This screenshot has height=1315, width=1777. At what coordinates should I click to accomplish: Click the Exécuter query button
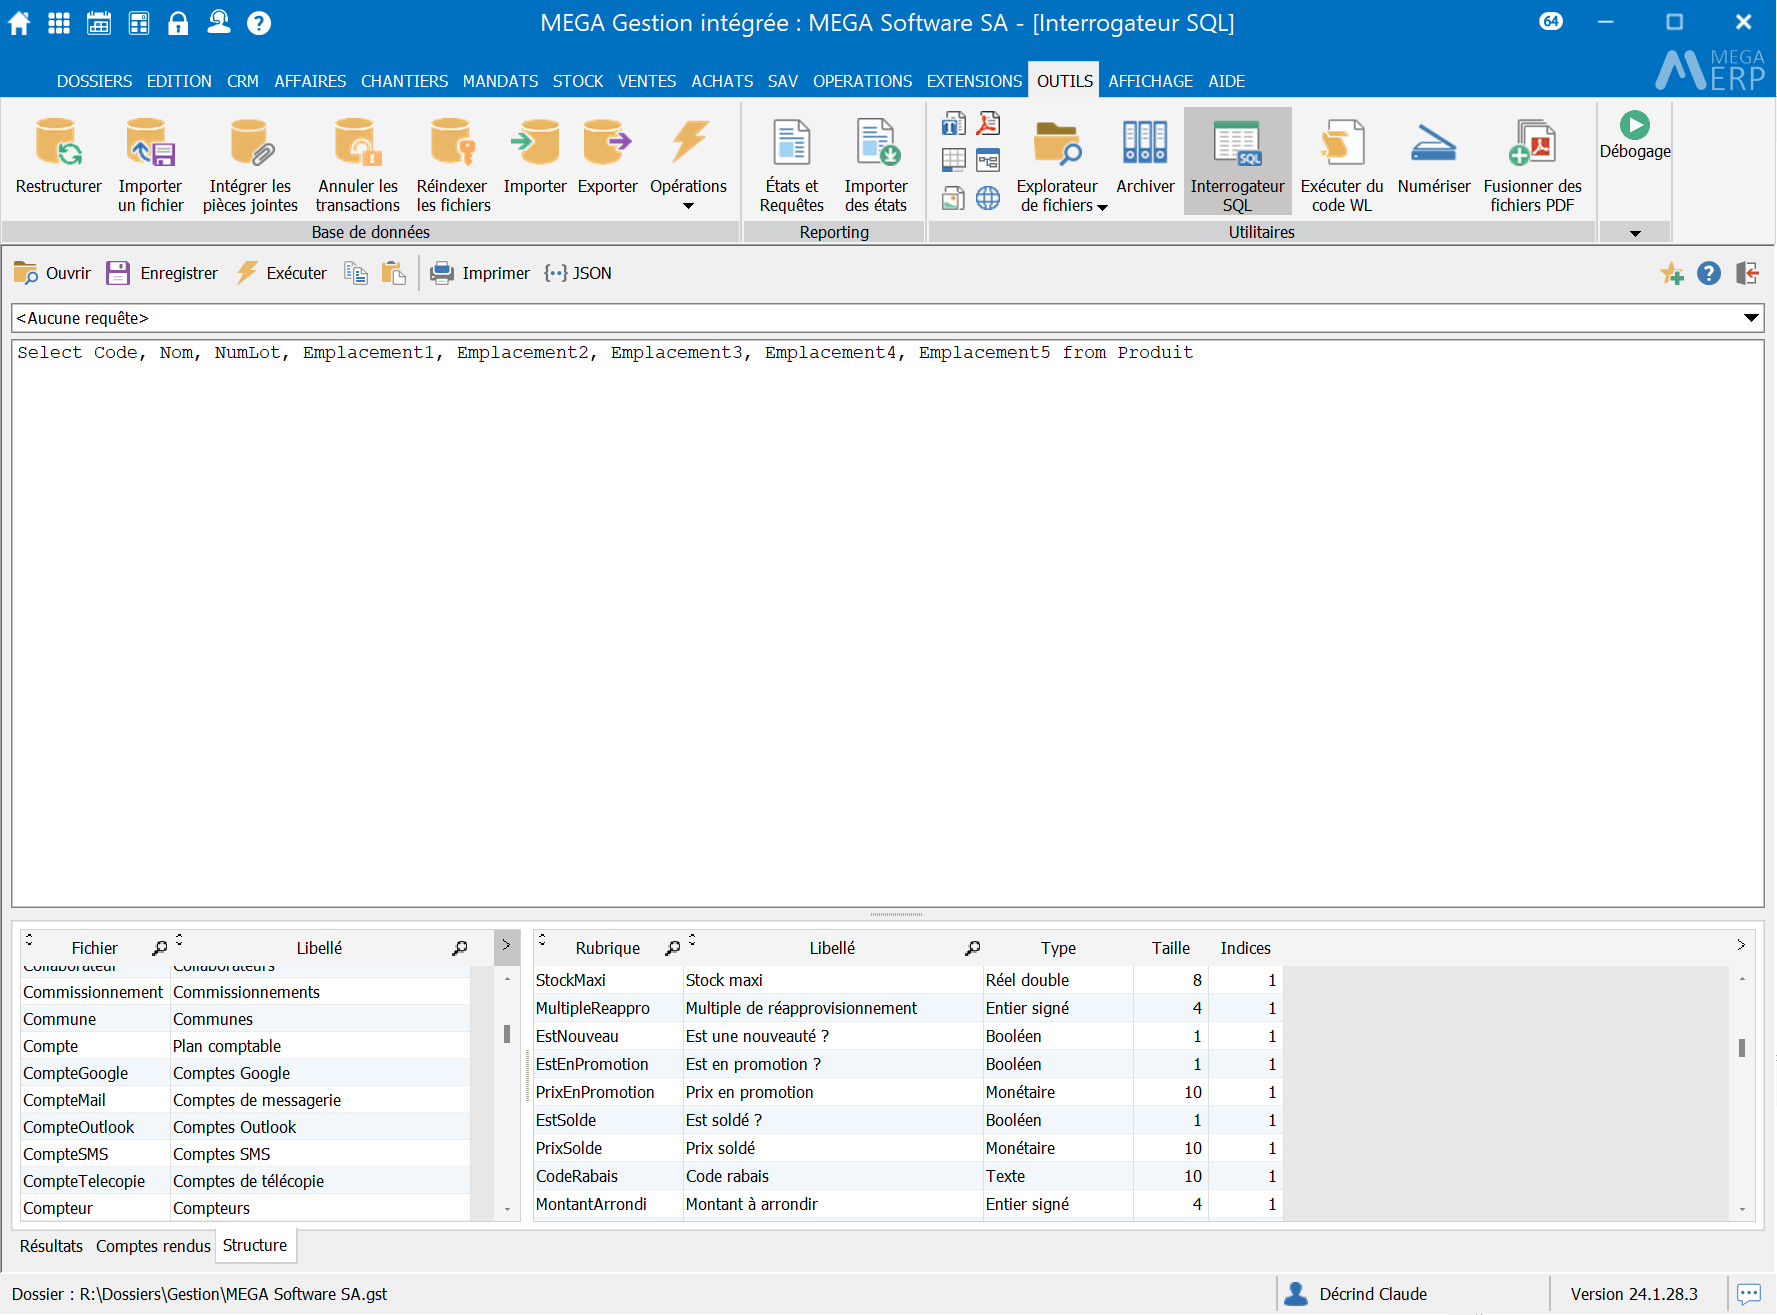[282, 273]
